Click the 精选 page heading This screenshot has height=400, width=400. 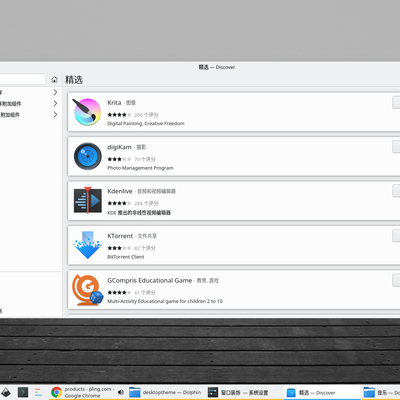click(x=74, y=80)
